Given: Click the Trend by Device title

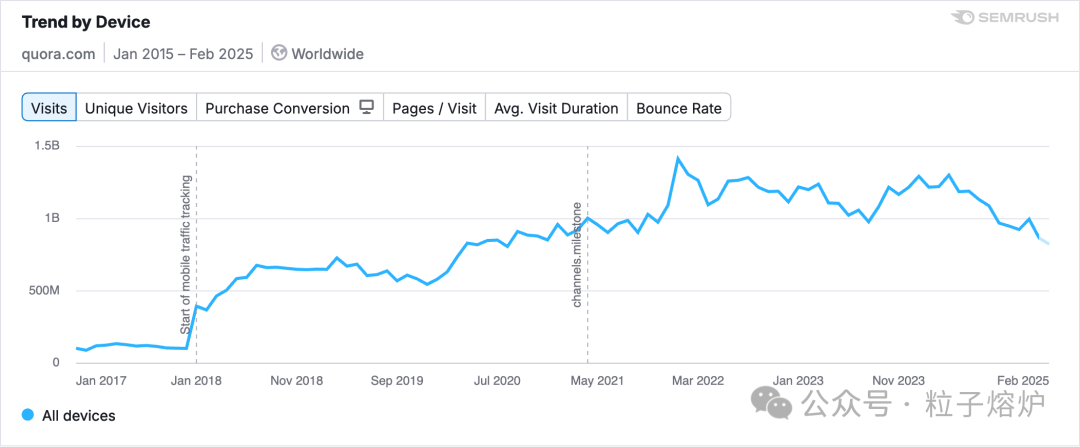Looking at the screenshot, I should (x=86, y=22).
